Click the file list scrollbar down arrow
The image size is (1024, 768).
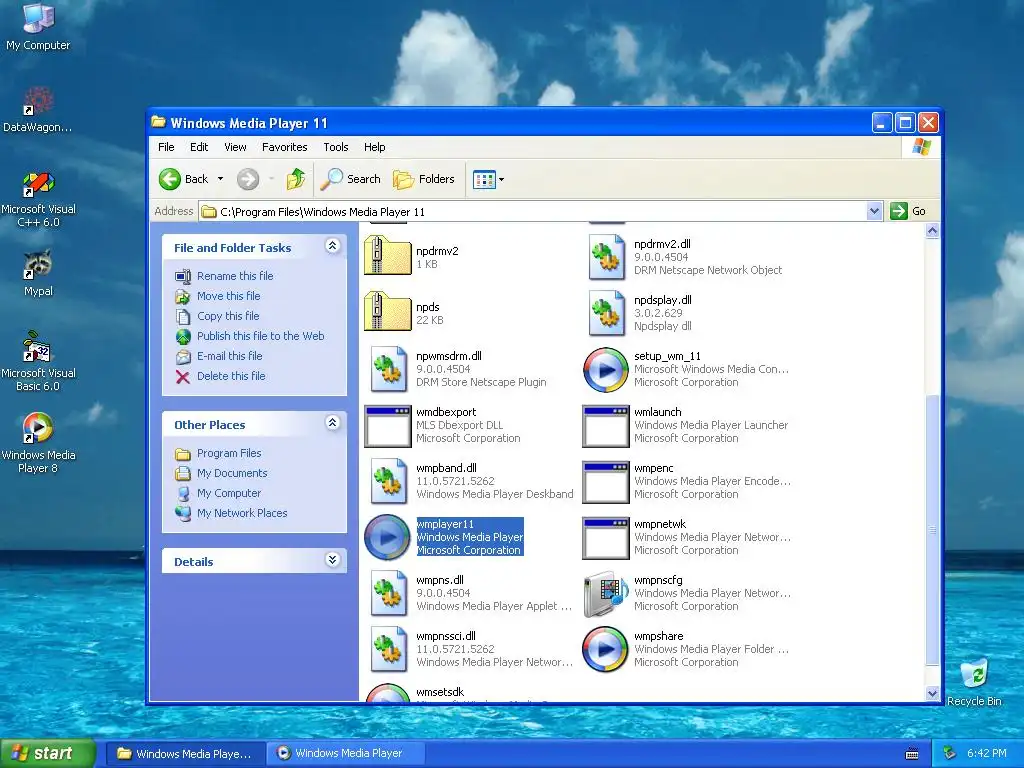click(933, 694)
